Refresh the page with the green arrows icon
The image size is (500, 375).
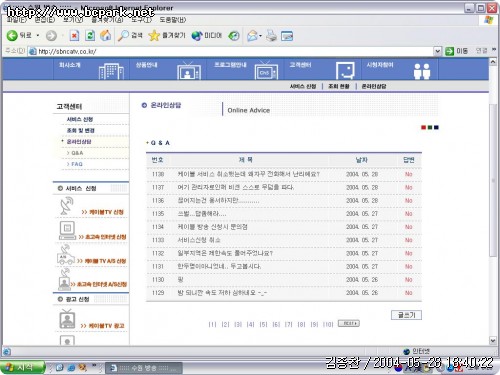tap(90, 36)
